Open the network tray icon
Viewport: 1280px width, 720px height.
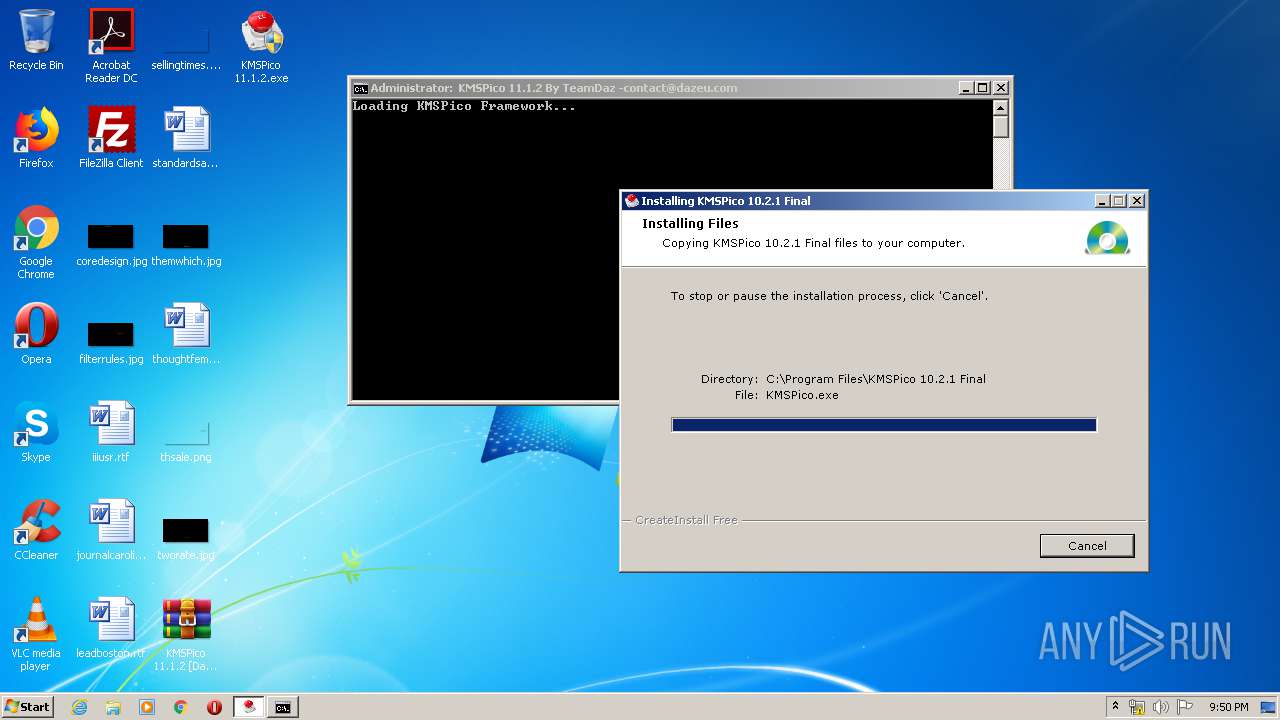coord(1137,707)
